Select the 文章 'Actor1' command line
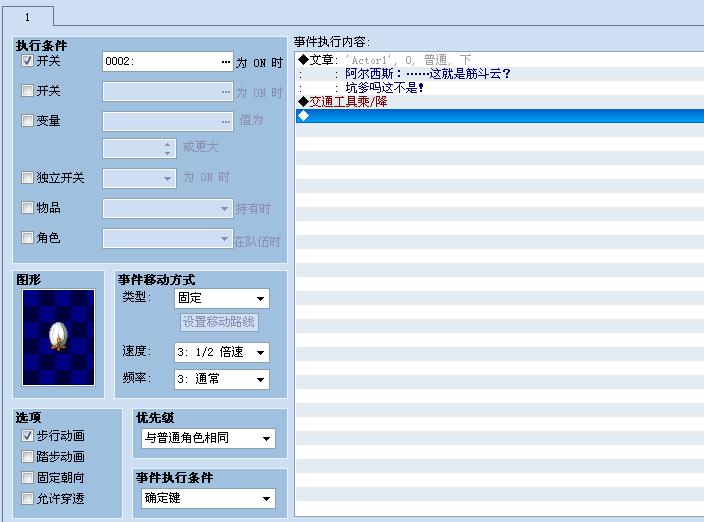The image size is (704, 522). [x=500, y=60]
